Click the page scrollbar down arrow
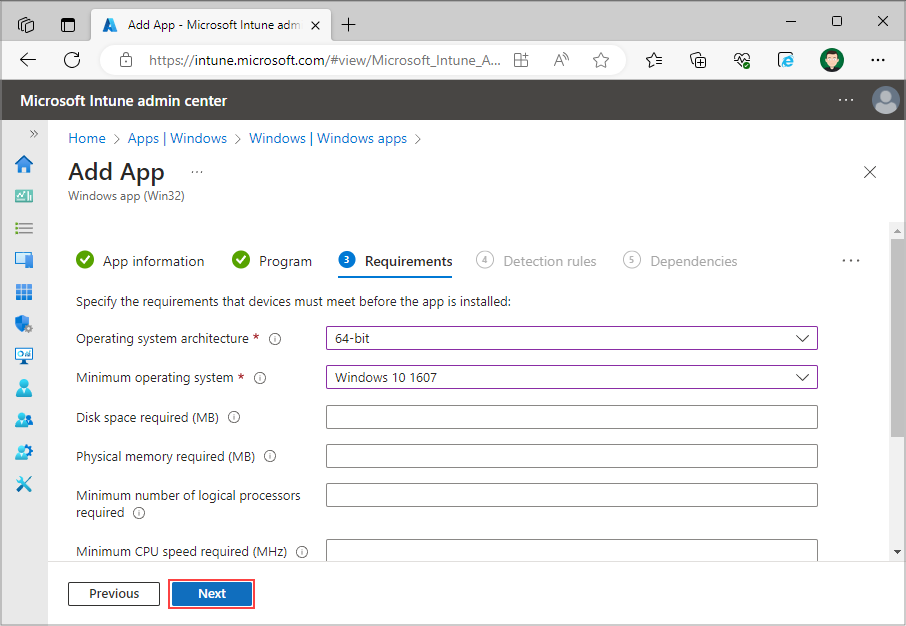The image size is (906, 626). tap(897, 552)
